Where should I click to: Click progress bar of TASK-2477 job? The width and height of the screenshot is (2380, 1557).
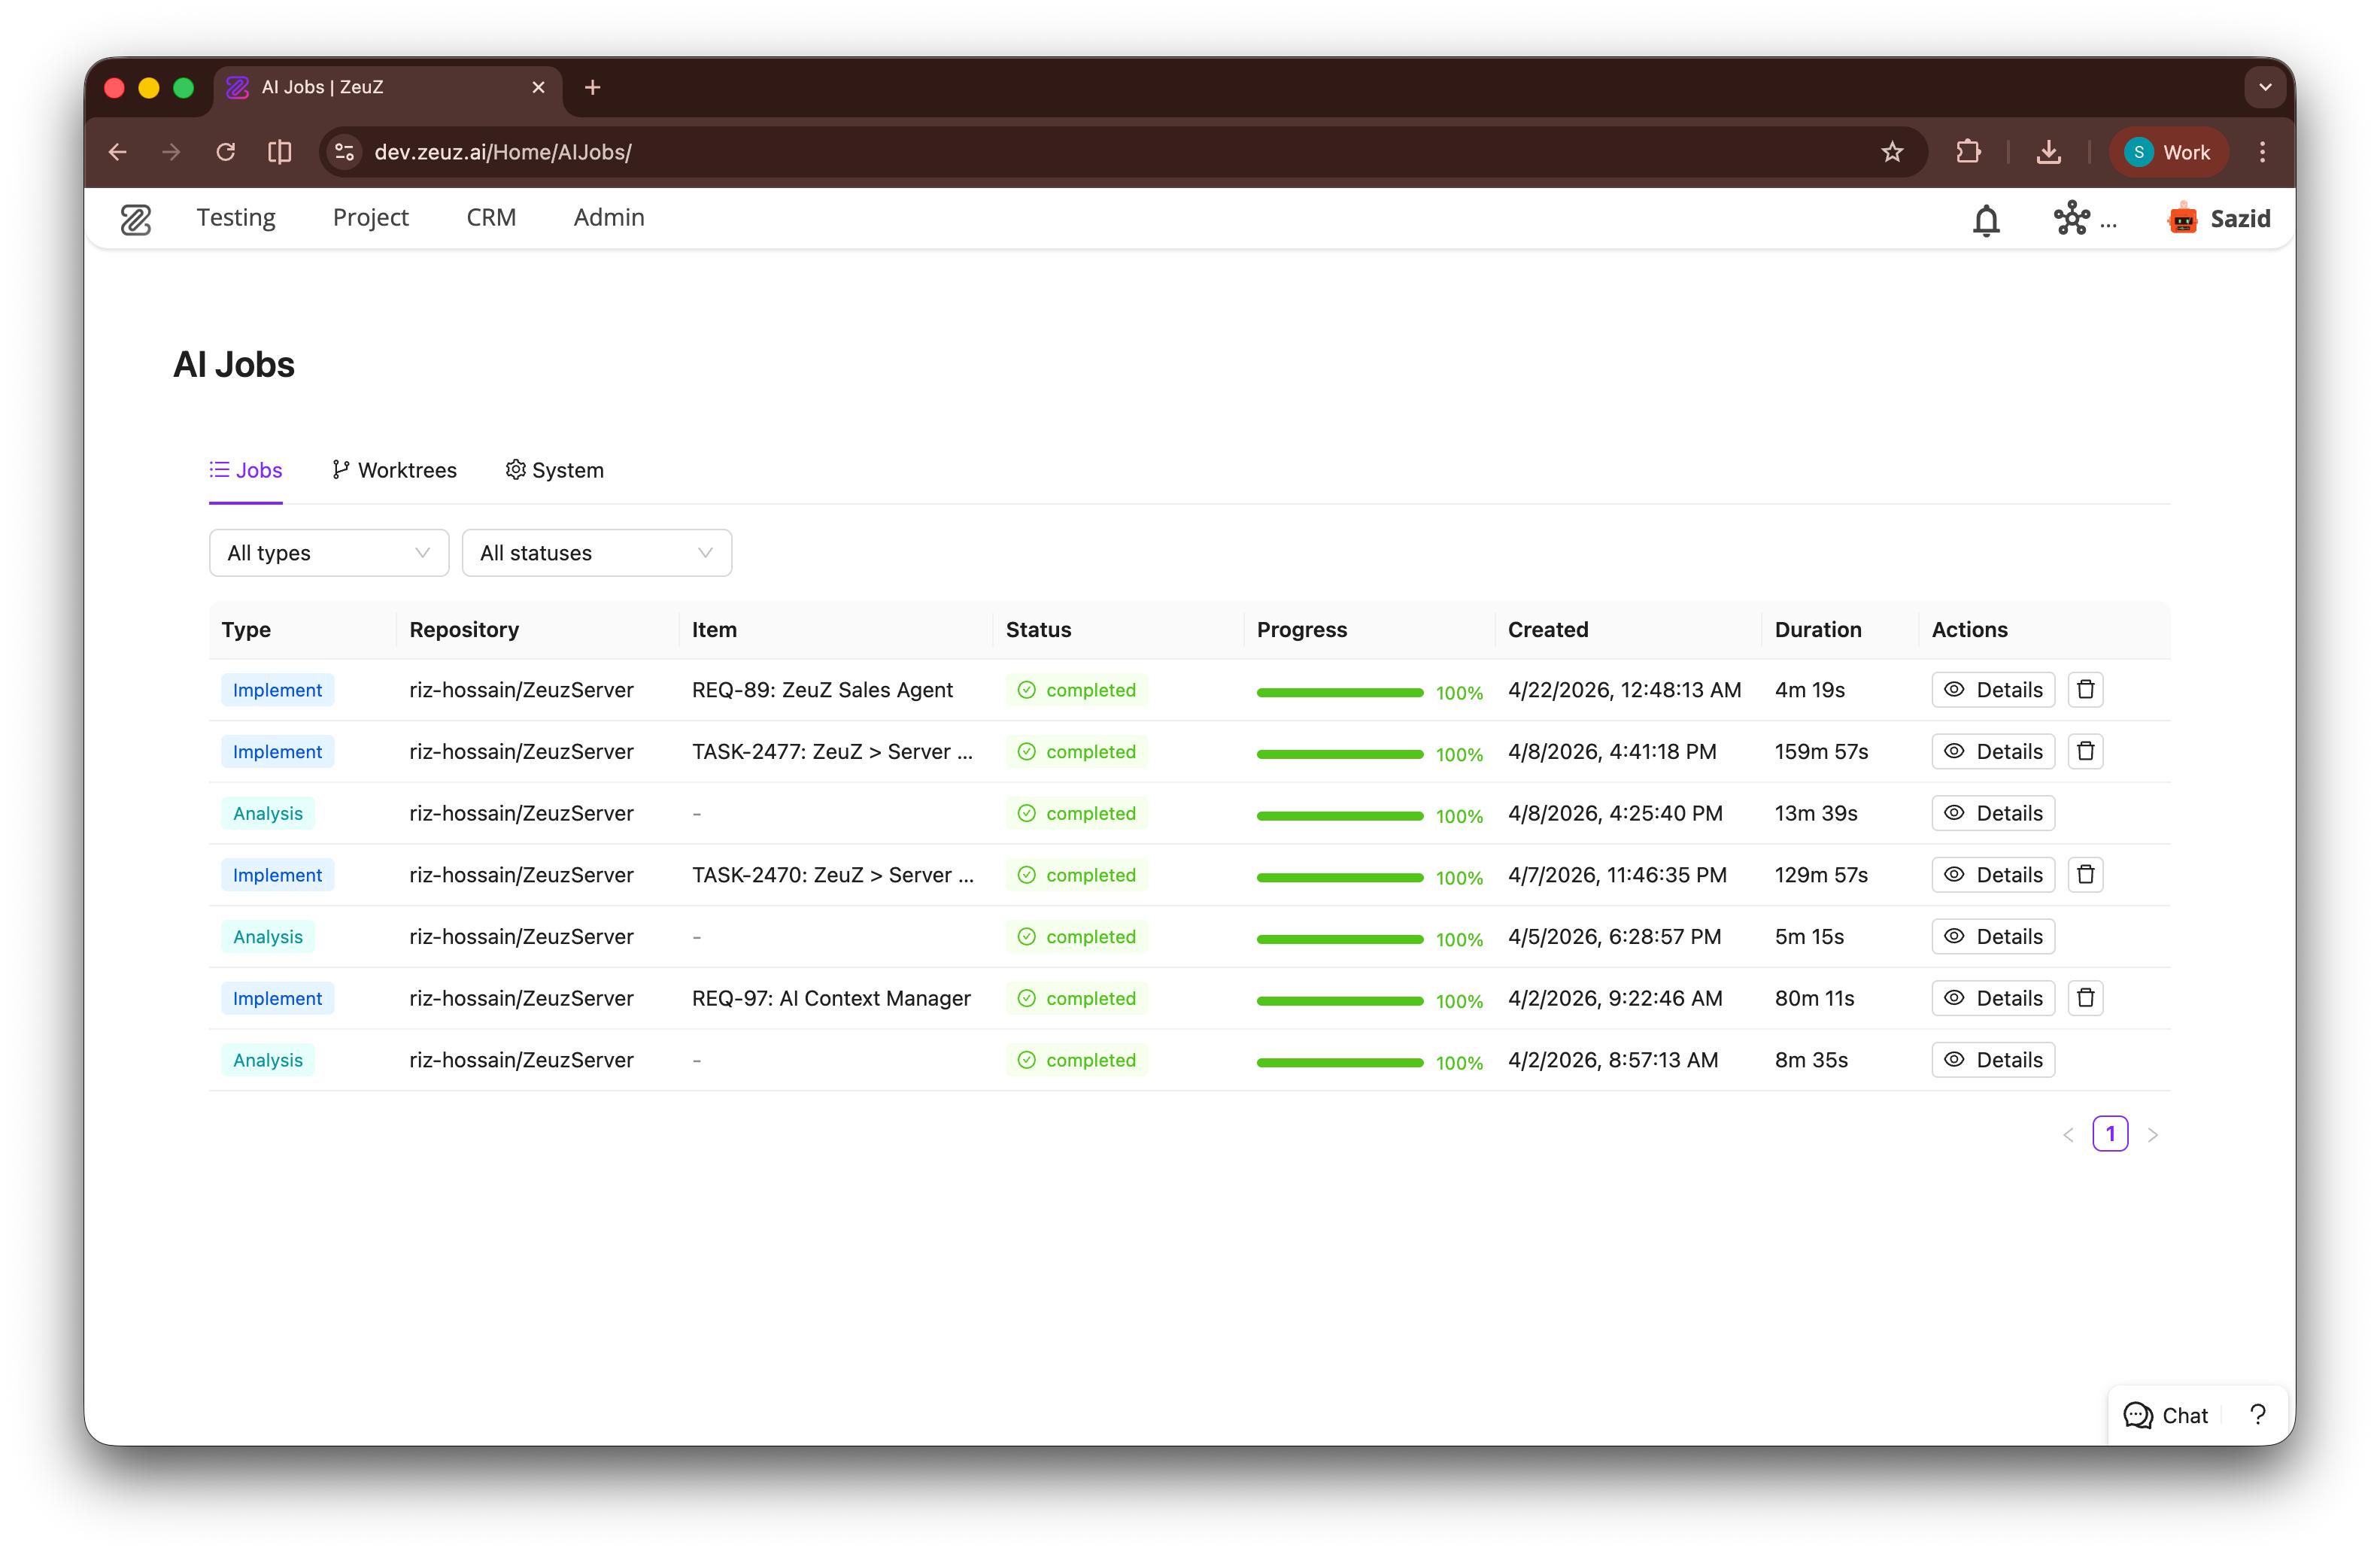(1340, 754)
